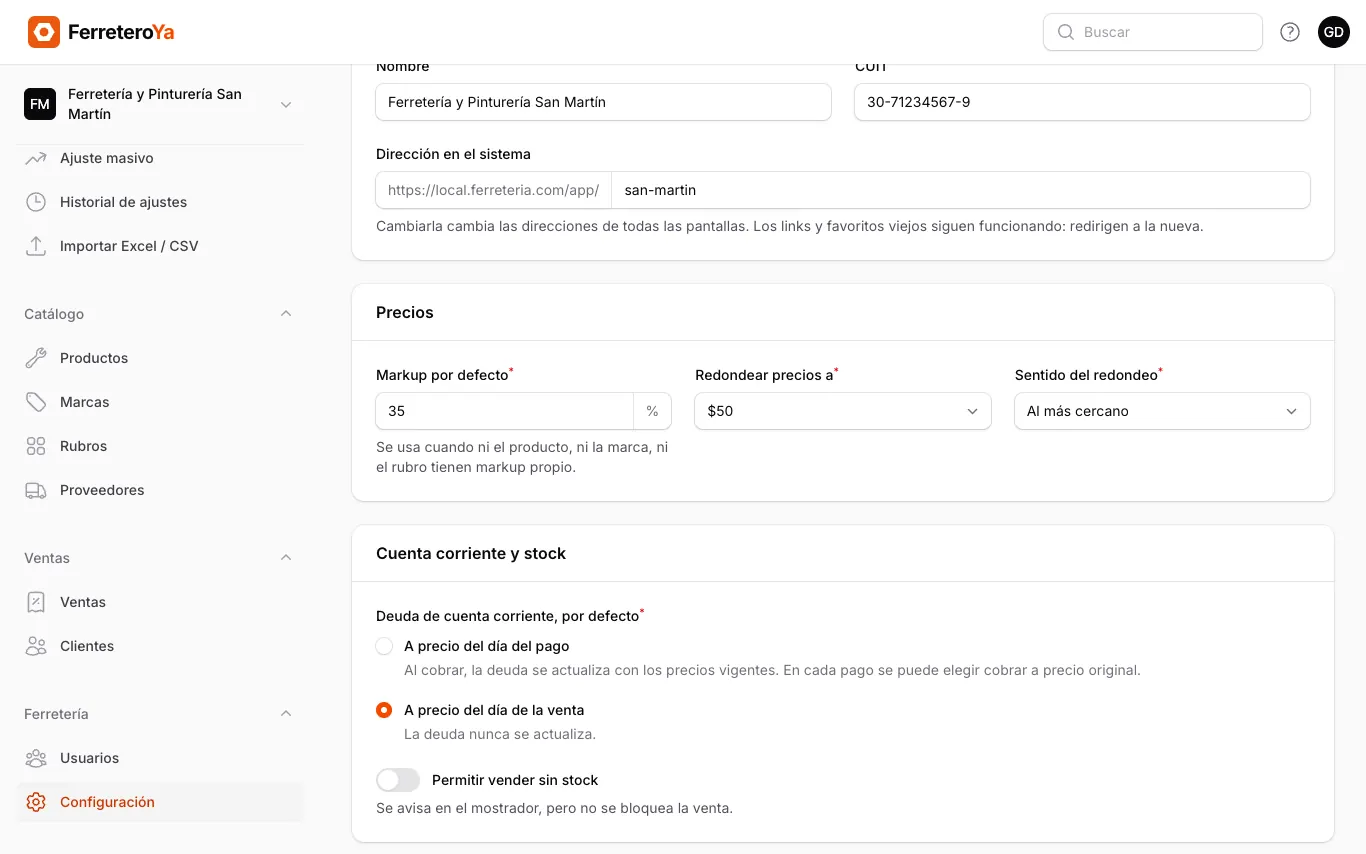Click the 'Precios' section heading
1366x854 pixels.
point(405,313)
